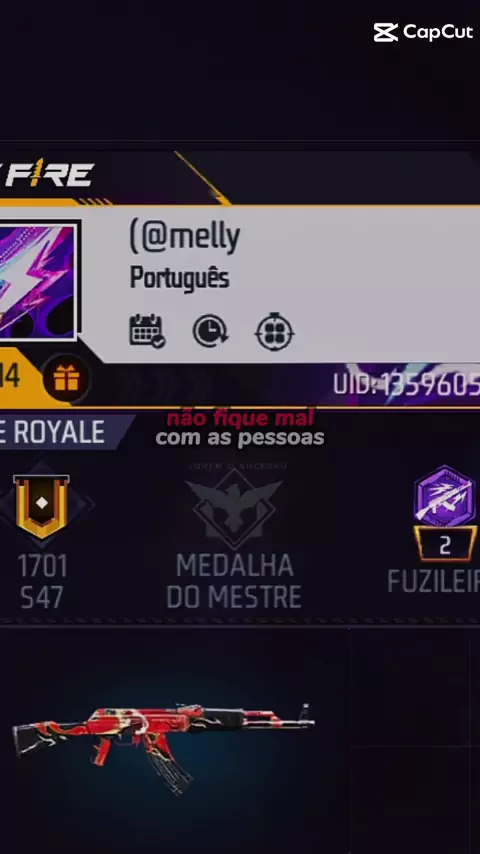Click the Medalha do Mestre label
The height and width of the screenshot is (854, 480).
[234, 582]
